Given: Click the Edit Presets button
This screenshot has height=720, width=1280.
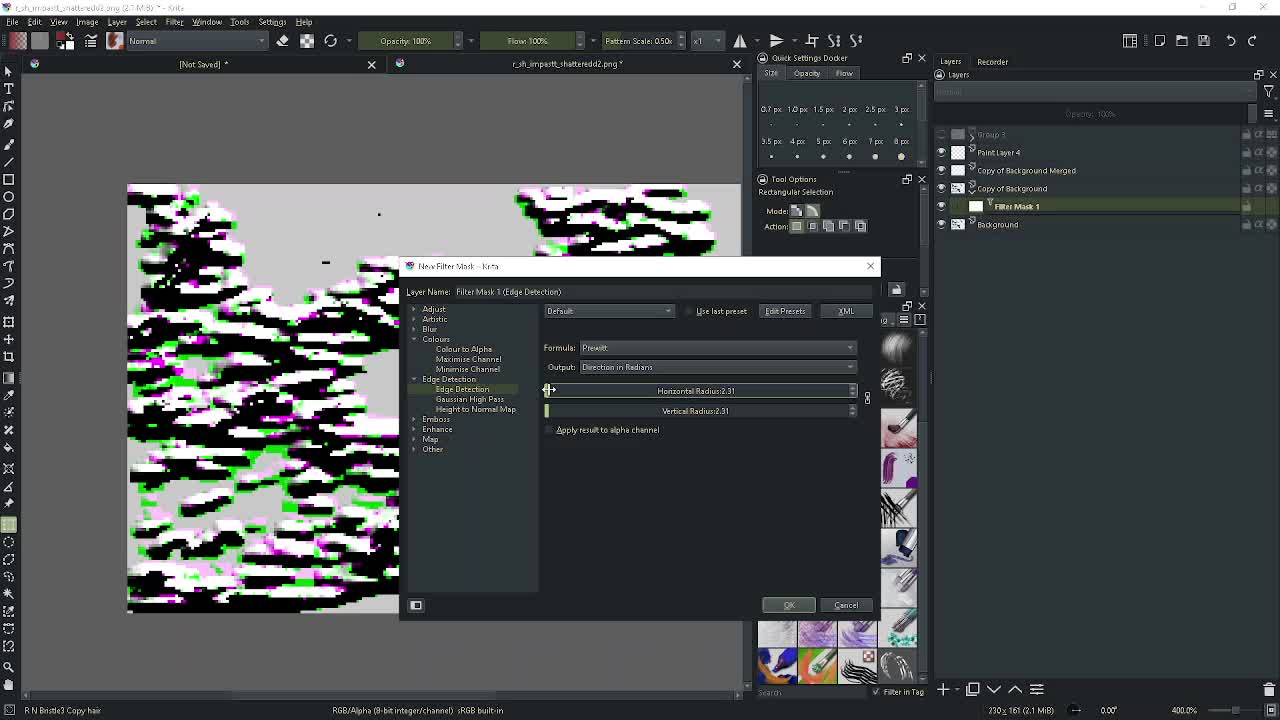Looking at the screenshot, I should point(785,311).
